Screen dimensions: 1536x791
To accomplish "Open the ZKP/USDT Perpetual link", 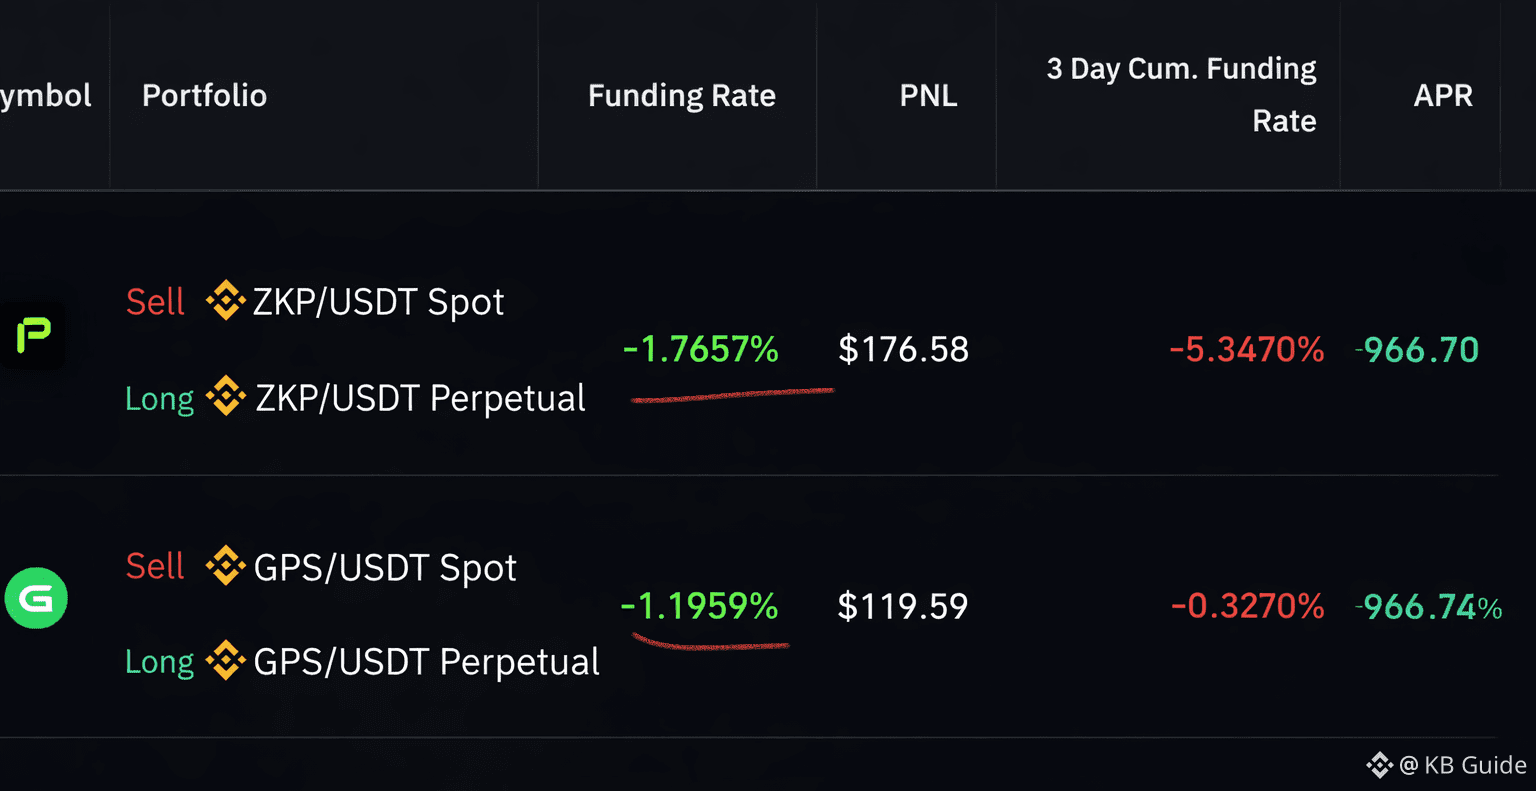I will point(420,398).
